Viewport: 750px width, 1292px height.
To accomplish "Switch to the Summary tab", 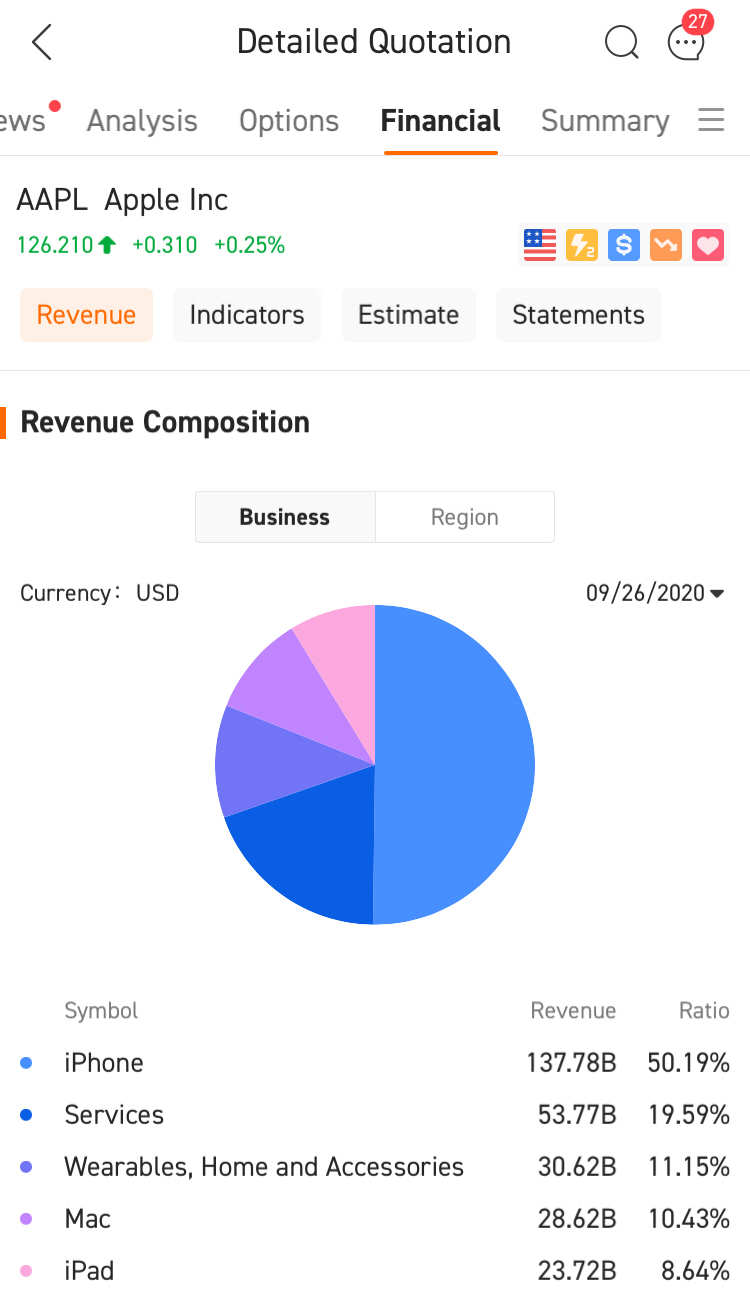I will point(605,121).
